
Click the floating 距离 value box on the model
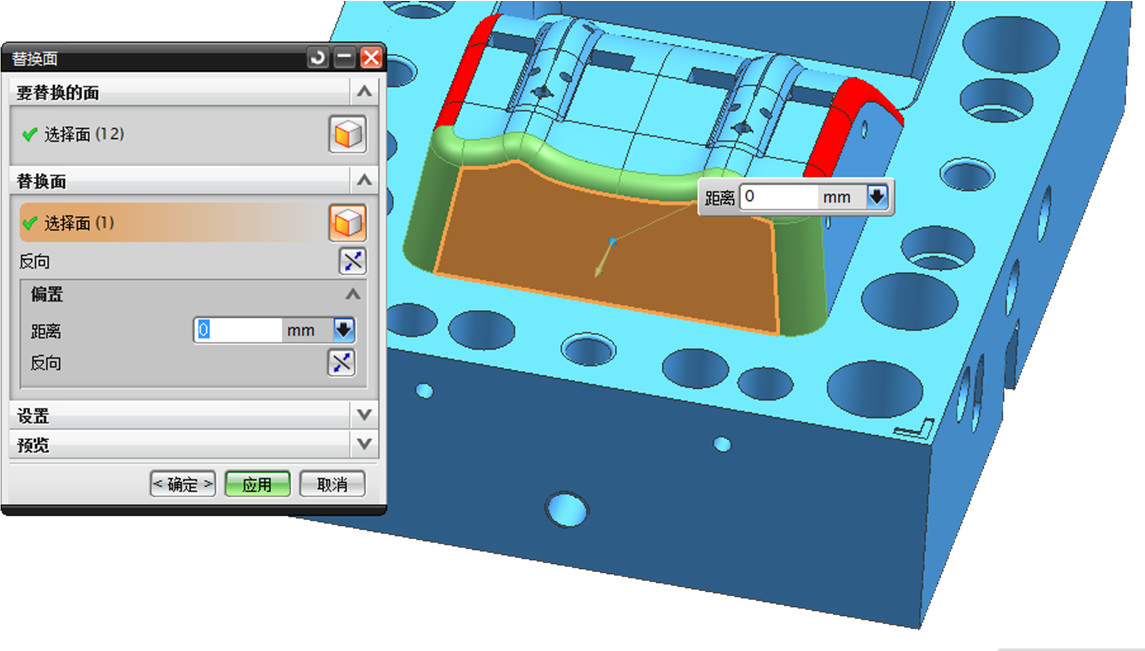(778, 197)
